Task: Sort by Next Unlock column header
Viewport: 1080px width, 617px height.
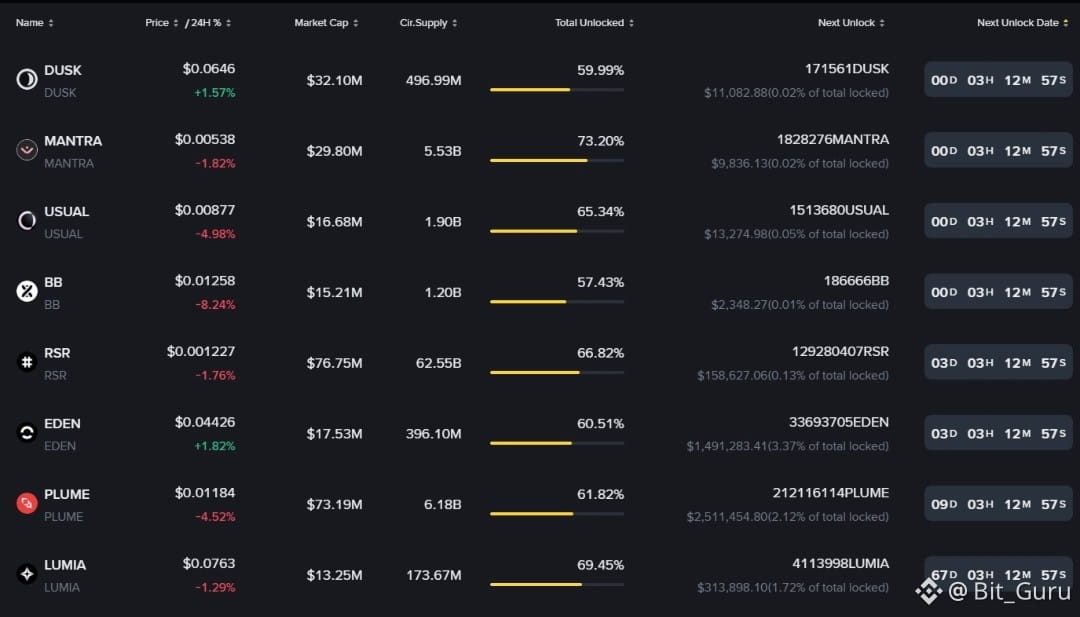Action: click(x=851, y=23)
